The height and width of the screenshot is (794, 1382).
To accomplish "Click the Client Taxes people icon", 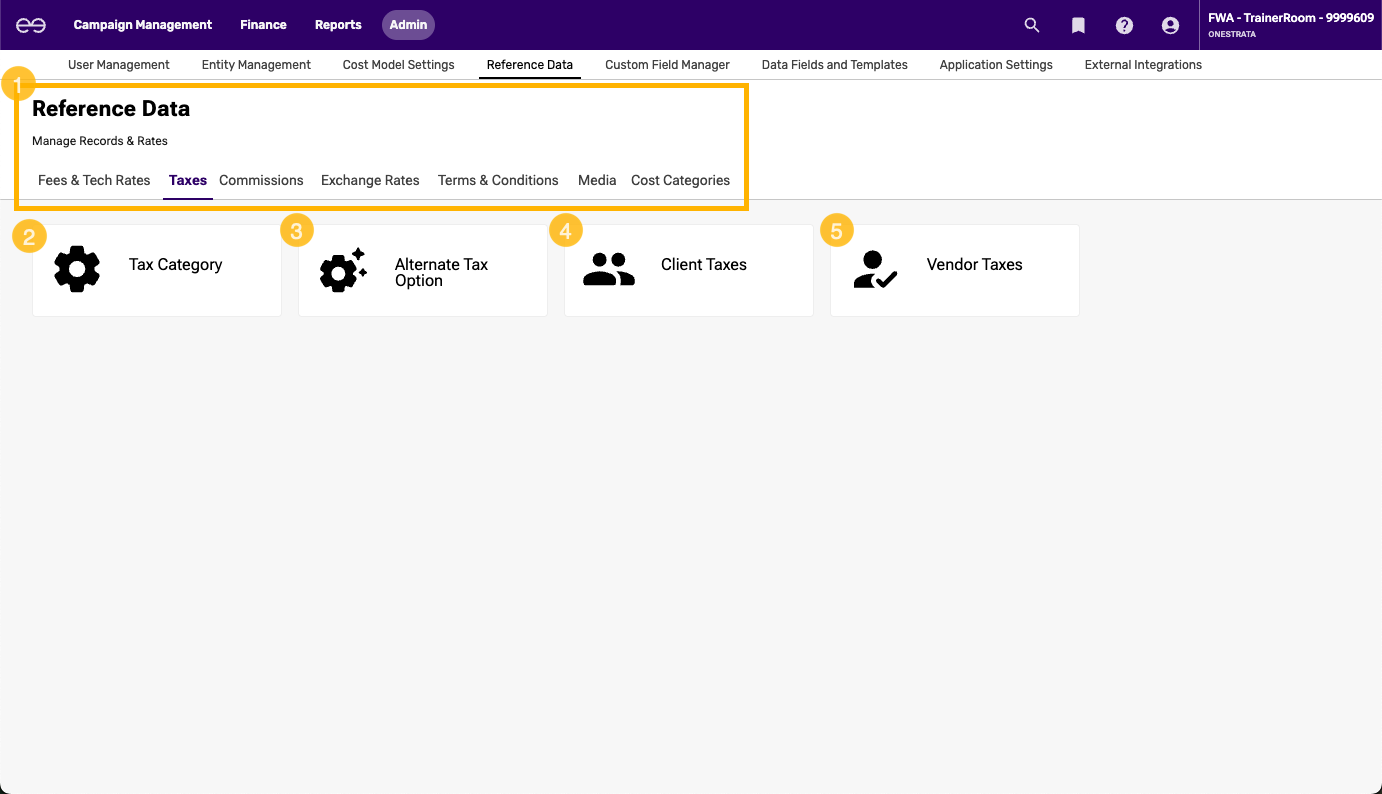I will 608,270.
